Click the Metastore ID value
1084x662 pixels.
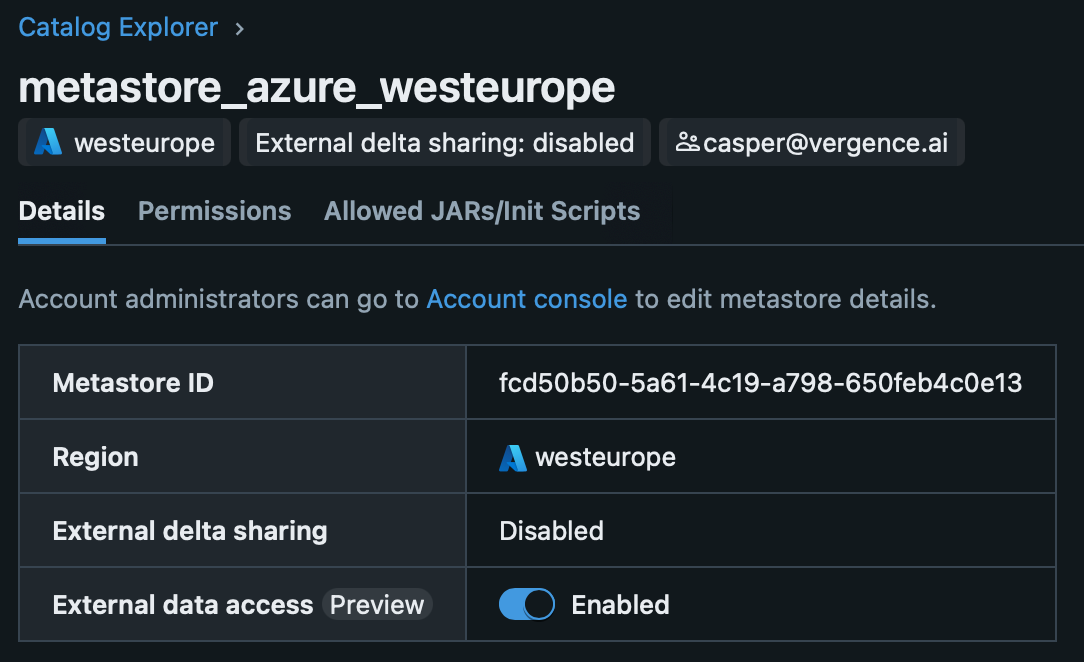[760, 383]
